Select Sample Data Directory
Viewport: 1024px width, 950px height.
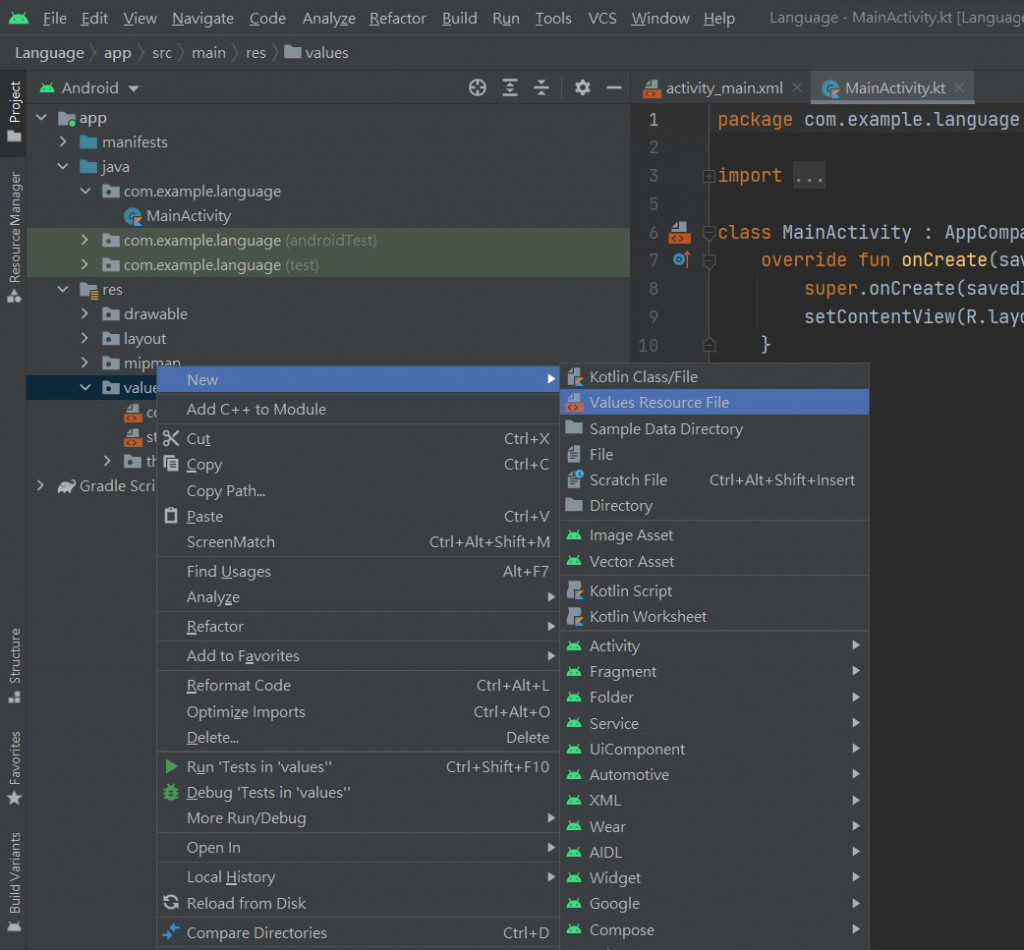click(714, 428)
